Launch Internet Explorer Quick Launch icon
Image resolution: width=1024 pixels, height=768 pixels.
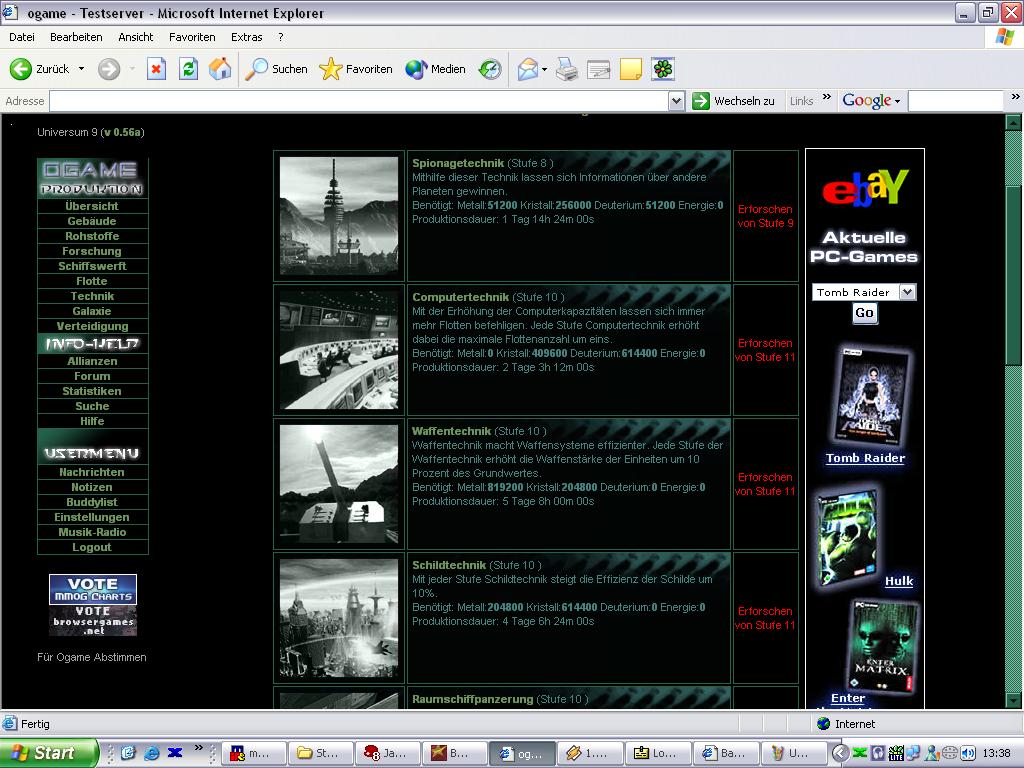pos(151,753)
